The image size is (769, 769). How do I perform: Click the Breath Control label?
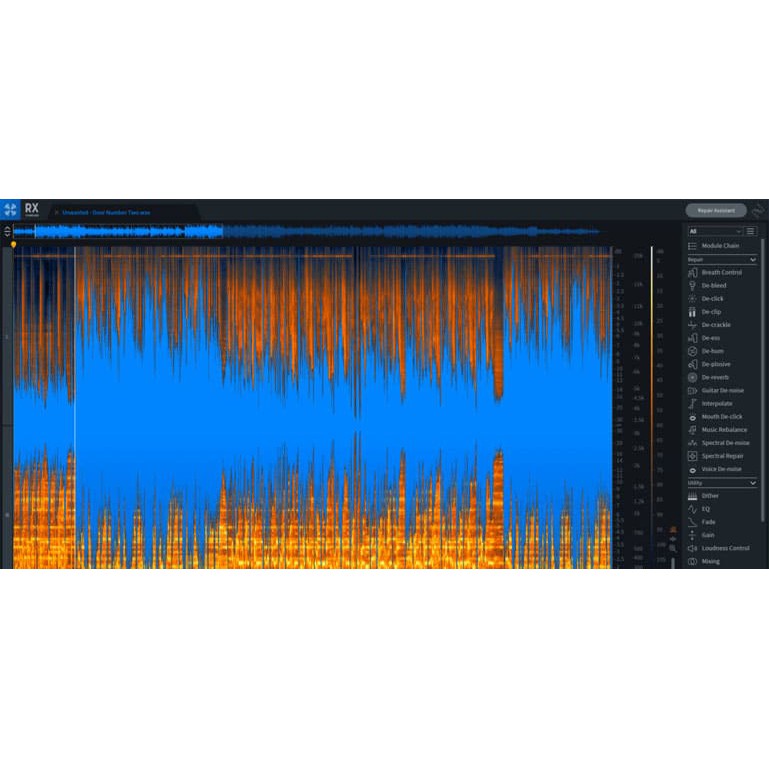pos(721,272)
